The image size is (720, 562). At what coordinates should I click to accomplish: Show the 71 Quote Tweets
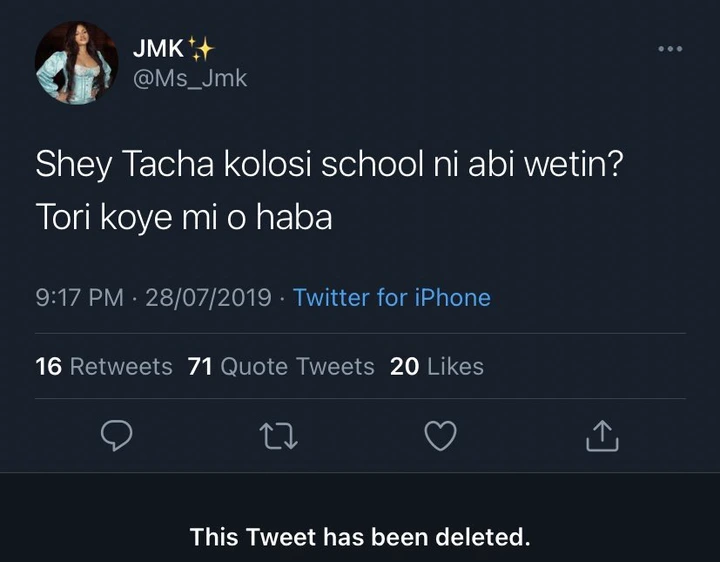[x=281, y=367]
